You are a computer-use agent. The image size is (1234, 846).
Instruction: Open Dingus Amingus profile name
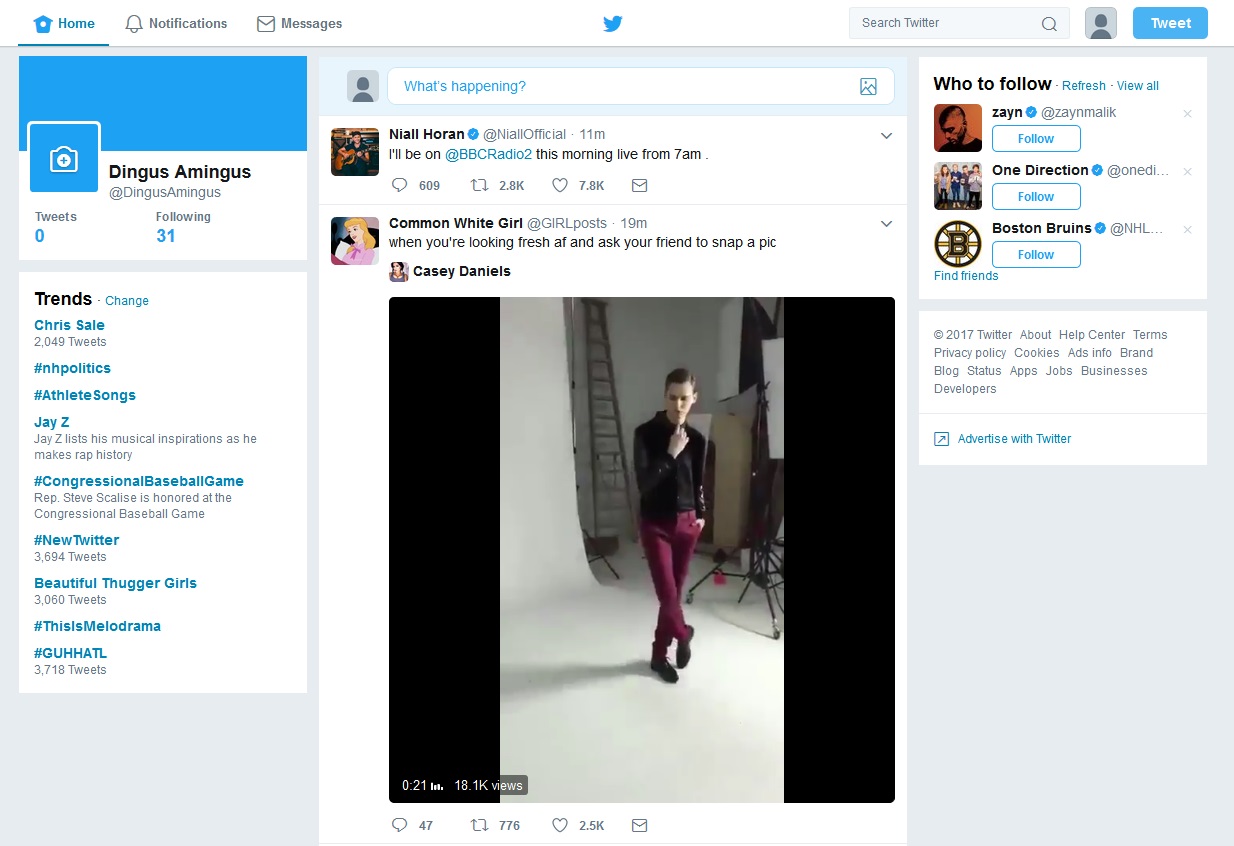click(180, 172)
